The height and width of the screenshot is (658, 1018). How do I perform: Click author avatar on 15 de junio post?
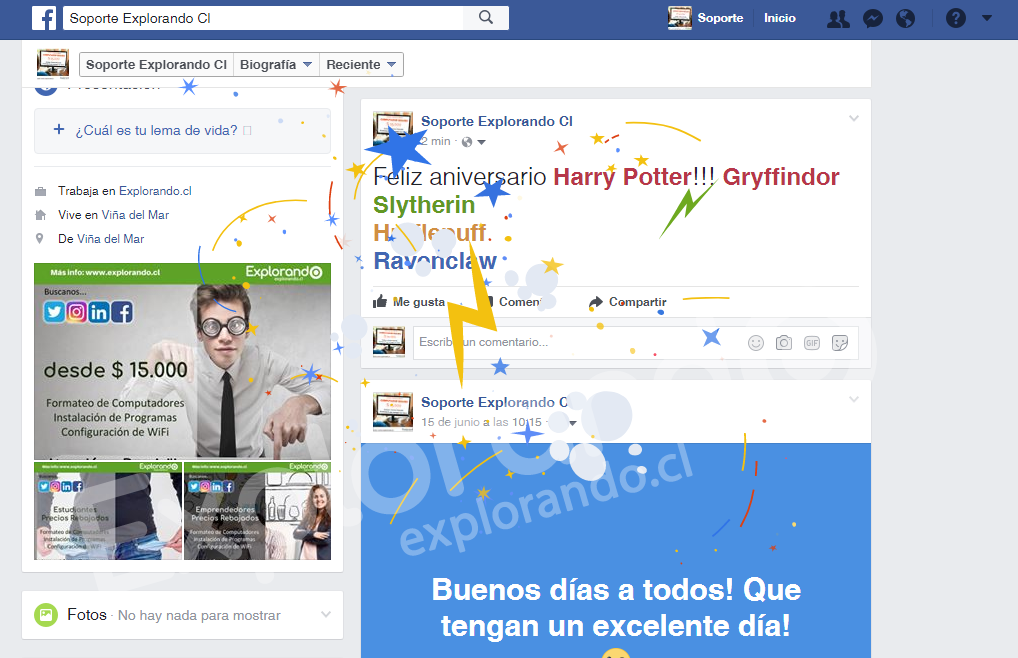[x=393, y=411]
